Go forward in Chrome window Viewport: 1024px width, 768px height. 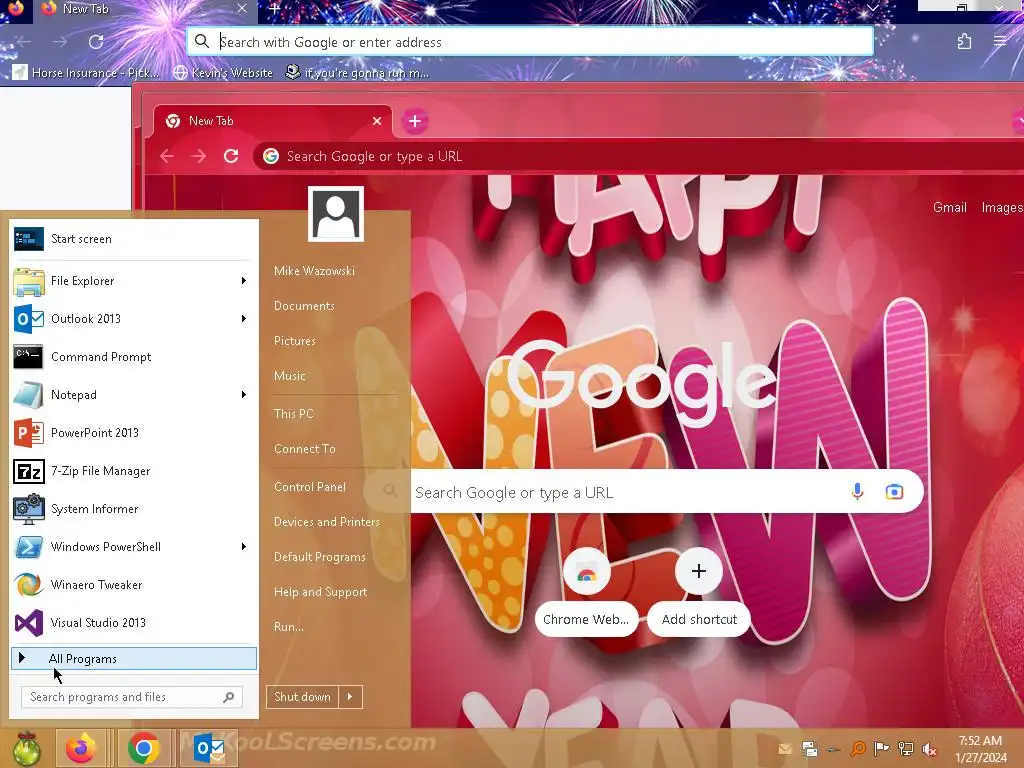pos(199,156)
